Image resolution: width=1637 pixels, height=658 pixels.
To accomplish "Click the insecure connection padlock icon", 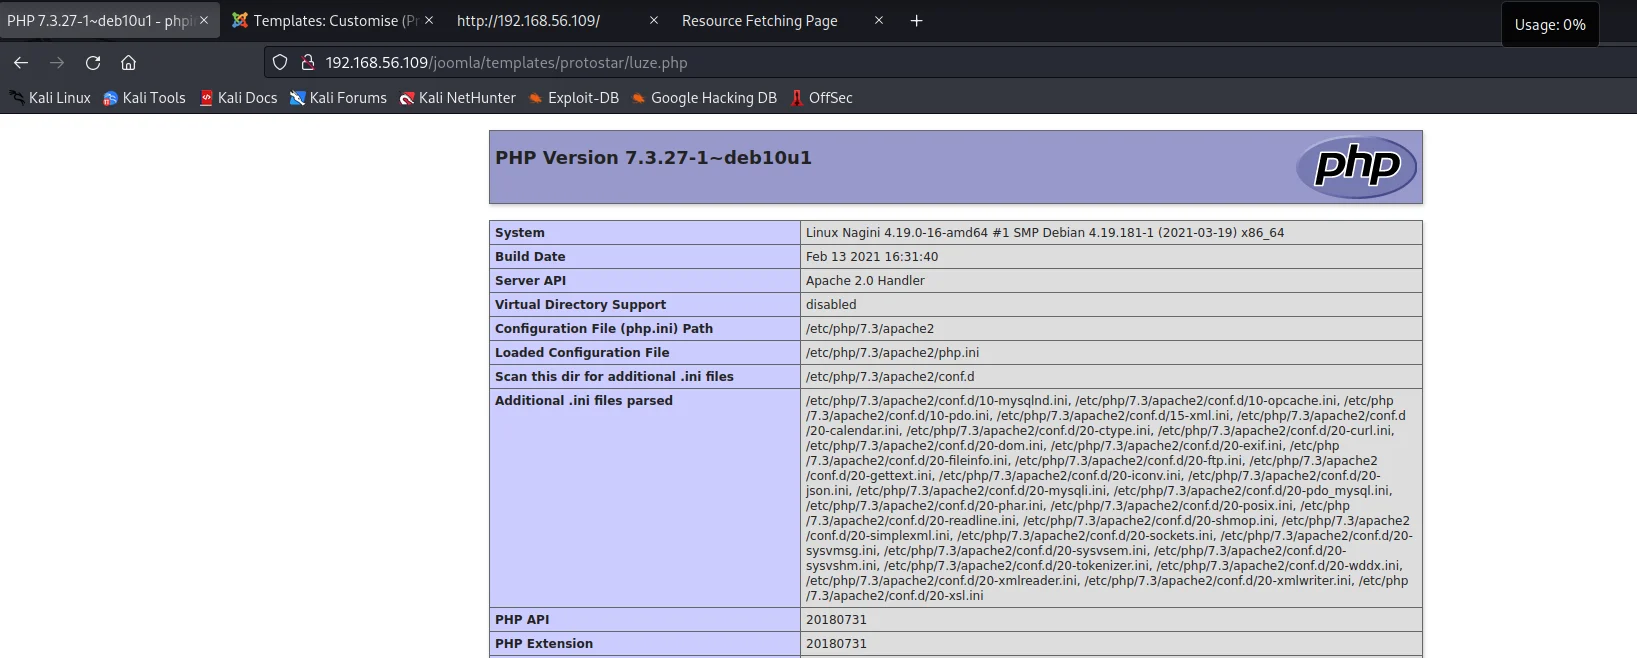I will [308, 63].
